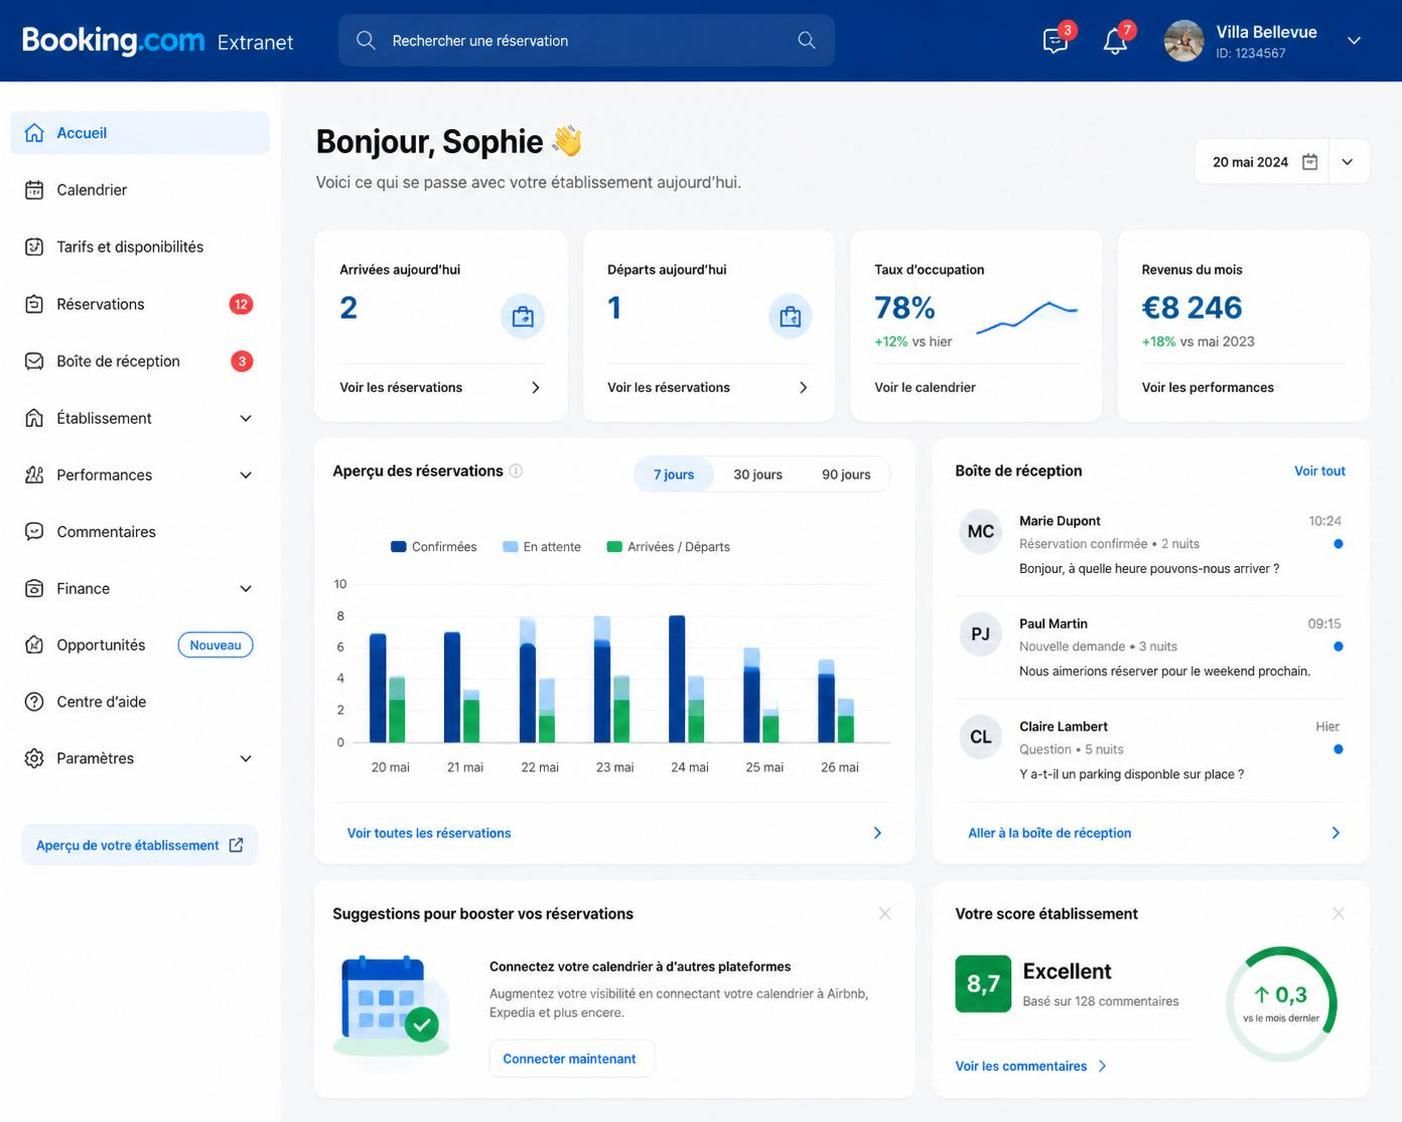The width and height of the screenshot is (1402, 1122).
Task: Click the Commentaires speech bubble icon
Action: [x=34, y=532]
